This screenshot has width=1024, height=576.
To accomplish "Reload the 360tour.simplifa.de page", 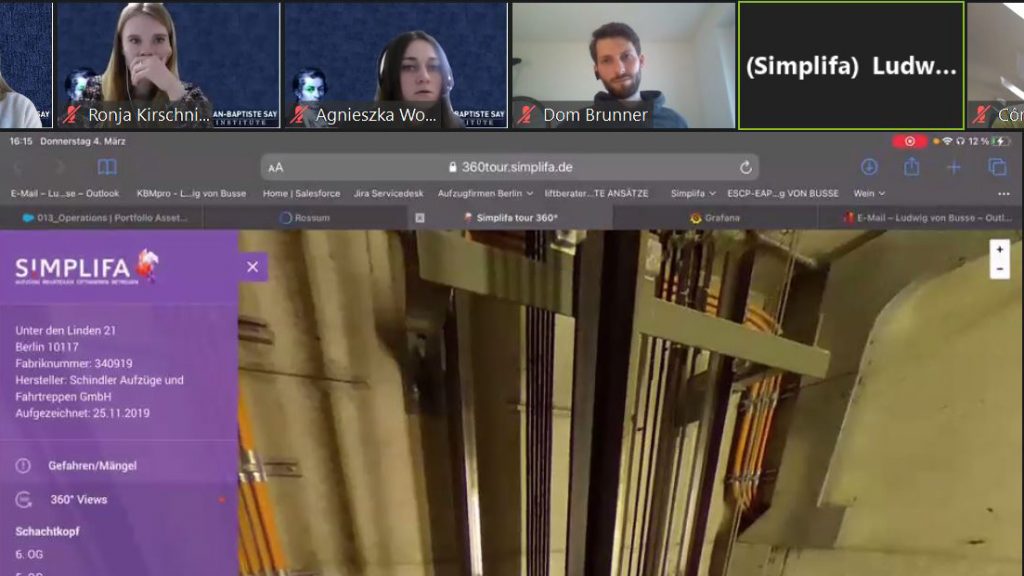I will point(746,168).
